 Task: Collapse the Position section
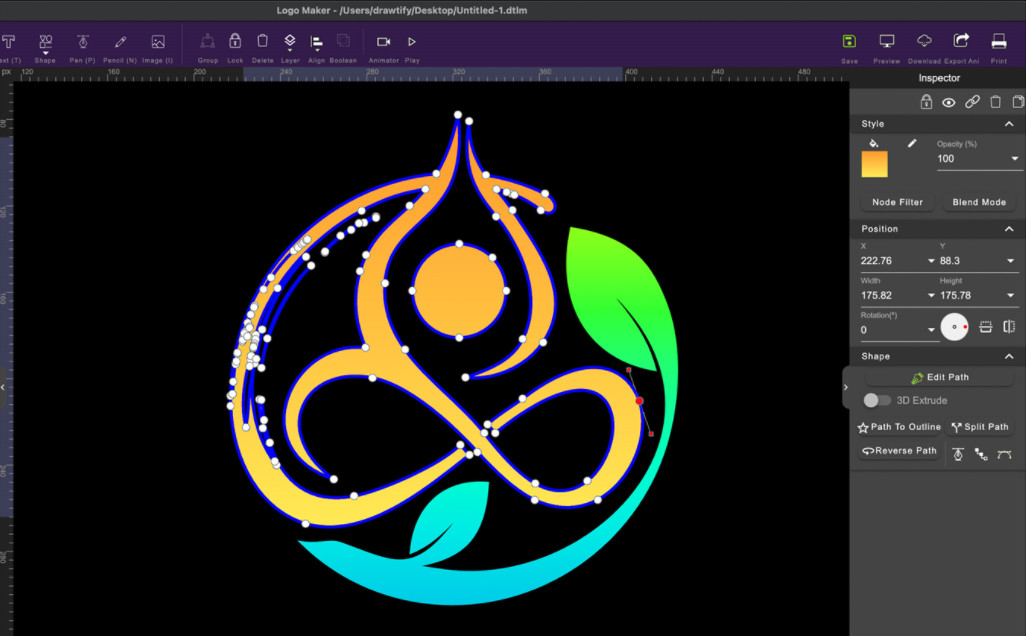tap(1009, 229)
